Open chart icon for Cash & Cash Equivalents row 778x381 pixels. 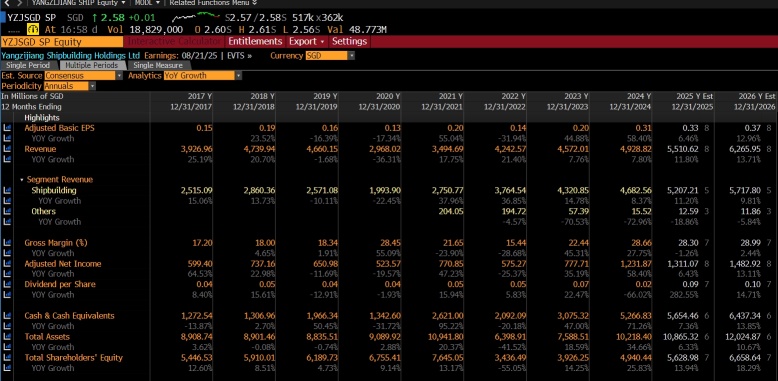tap(7, 316)
